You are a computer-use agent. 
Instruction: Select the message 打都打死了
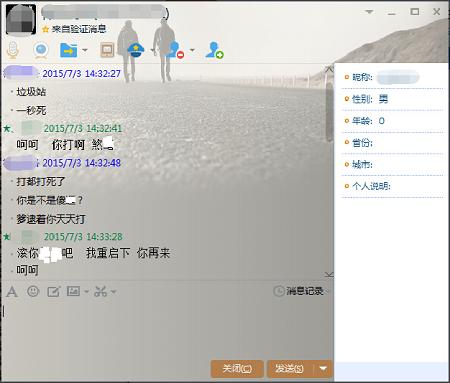point(41,182)
